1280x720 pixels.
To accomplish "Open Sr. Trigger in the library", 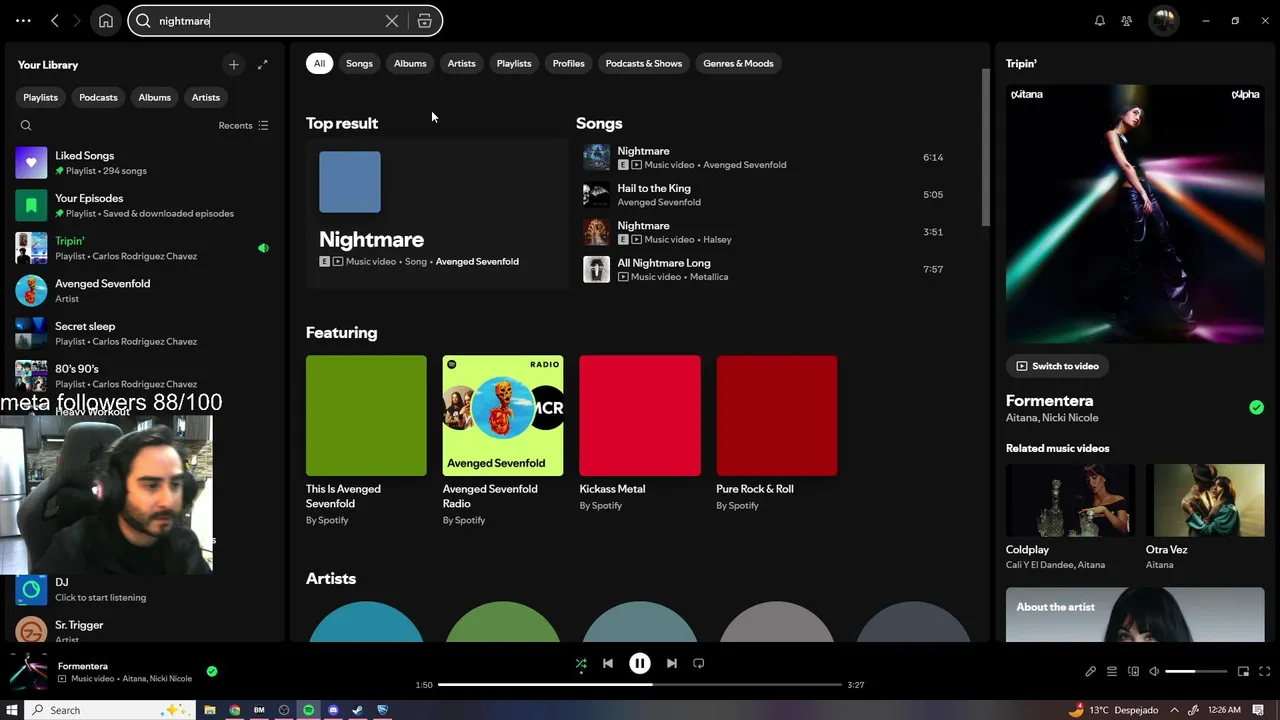I will click(x=143, y=630).
